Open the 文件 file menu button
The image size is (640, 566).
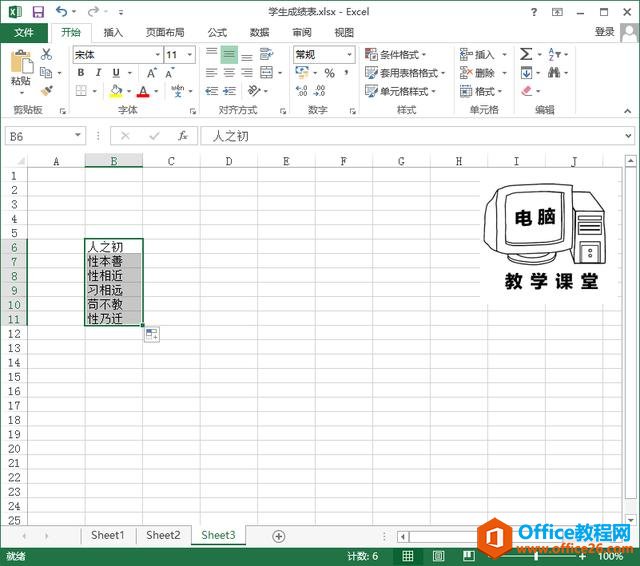pyautogui.click(x=24, y=32)
